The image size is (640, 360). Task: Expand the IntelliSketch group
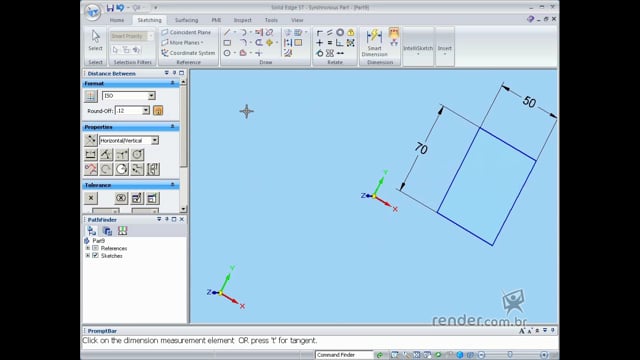(x=418, y=48)
